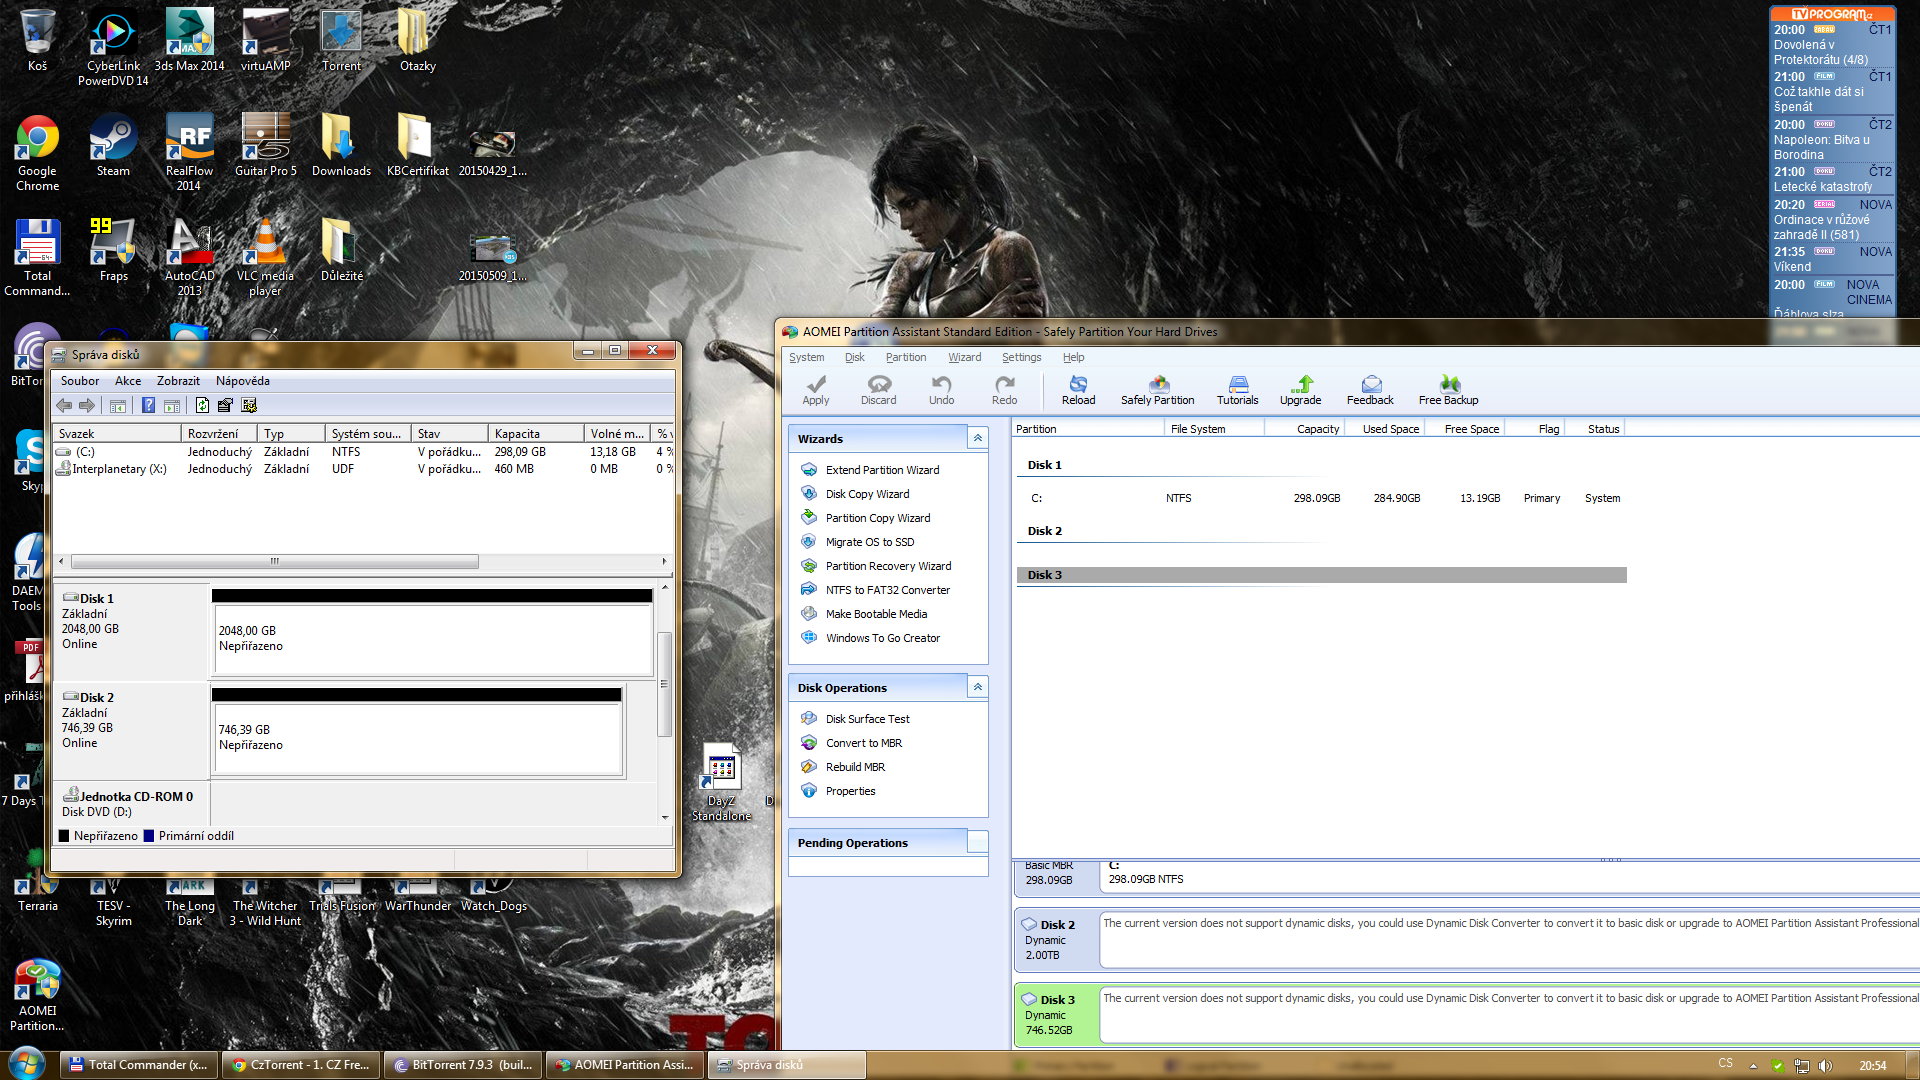Open Soubor menu in Správa disků
The width and height of the screenshot is (1920, 1080).
(80, 381)
